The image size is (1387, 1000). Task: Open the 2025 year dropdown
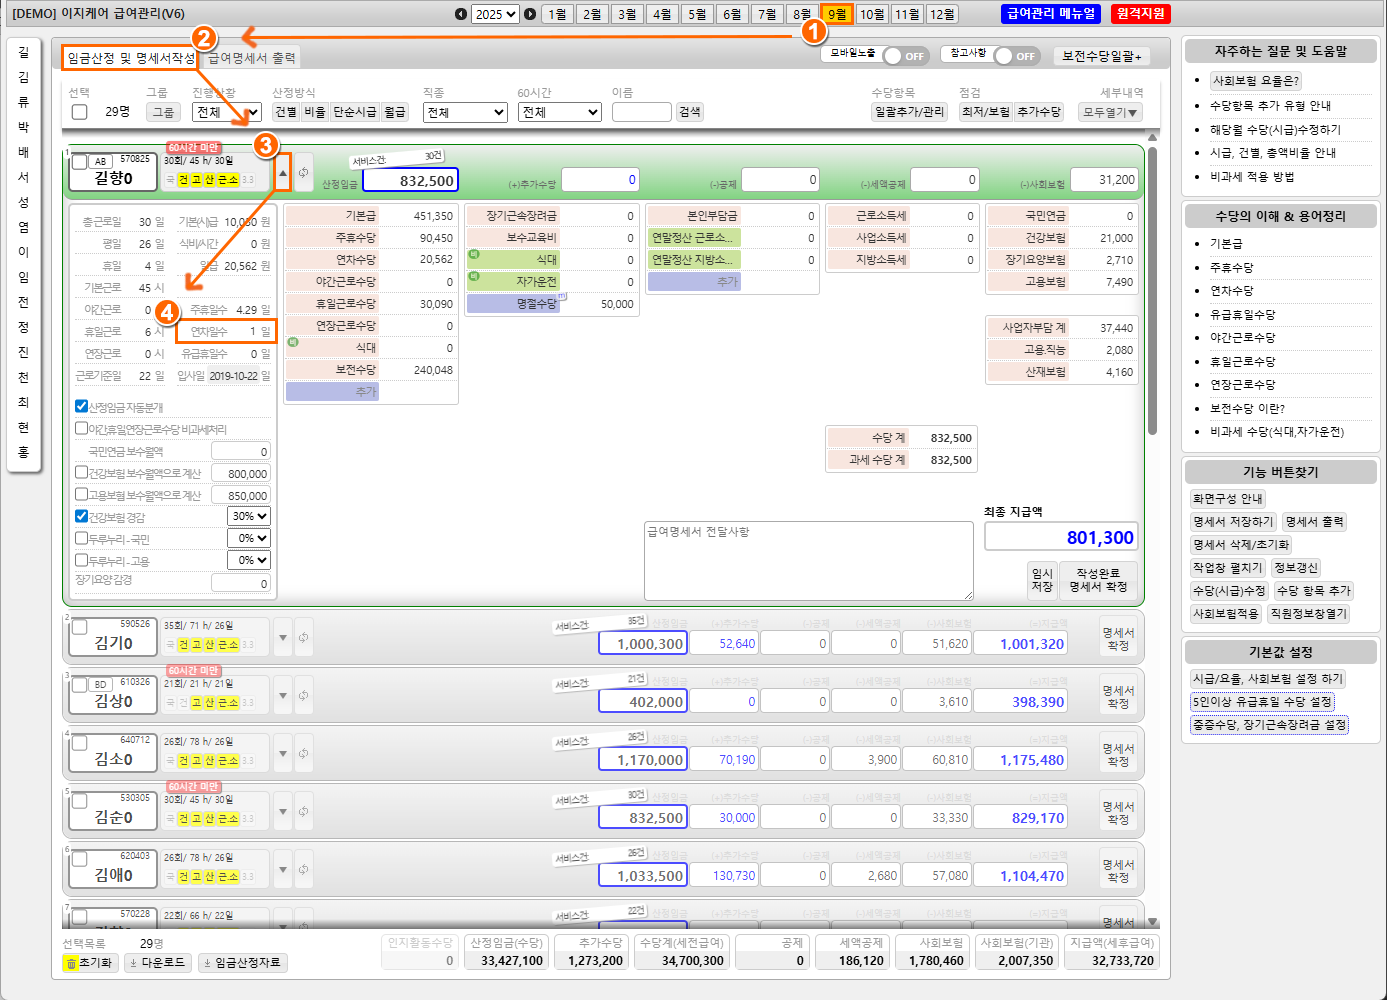pos(495,14)
